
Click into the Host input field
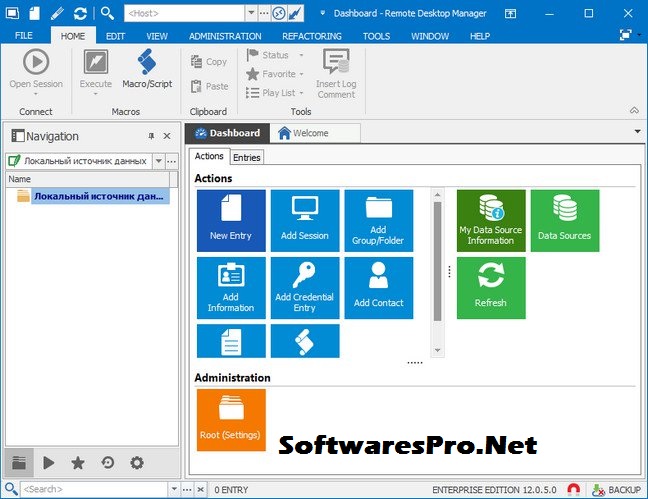coord(184,13)
